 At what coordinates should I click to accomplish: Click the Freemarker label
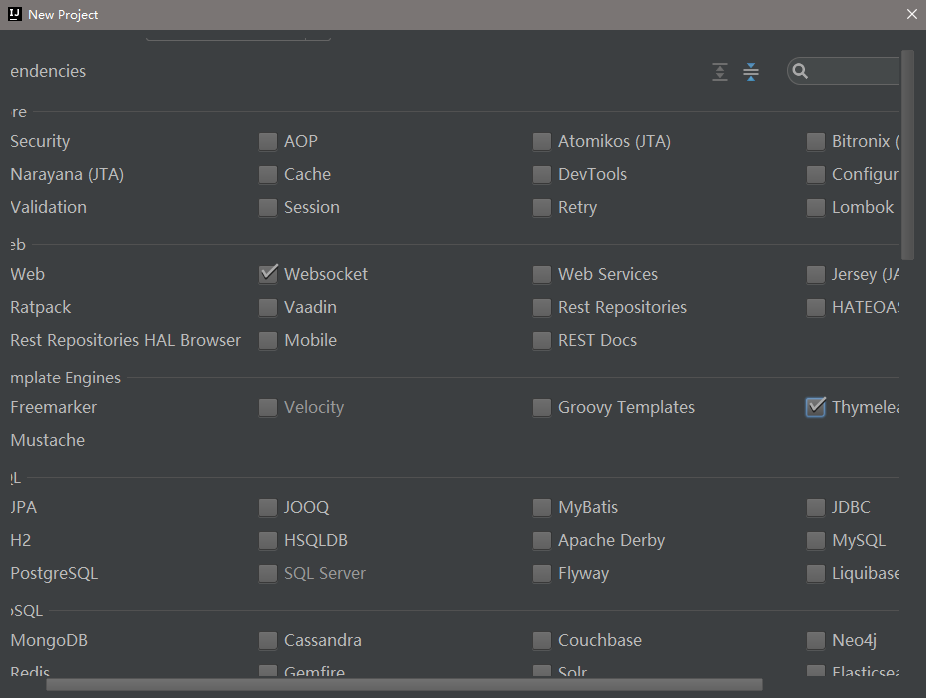(54, 407)
